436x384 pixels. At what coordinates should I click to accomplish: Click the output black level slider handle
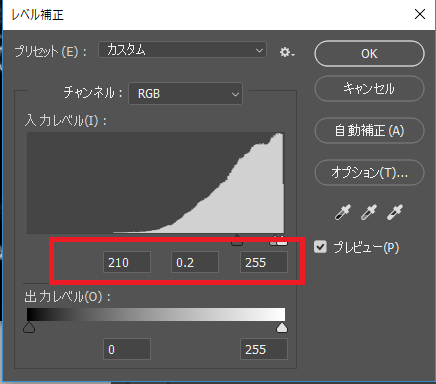coord(29,327)
